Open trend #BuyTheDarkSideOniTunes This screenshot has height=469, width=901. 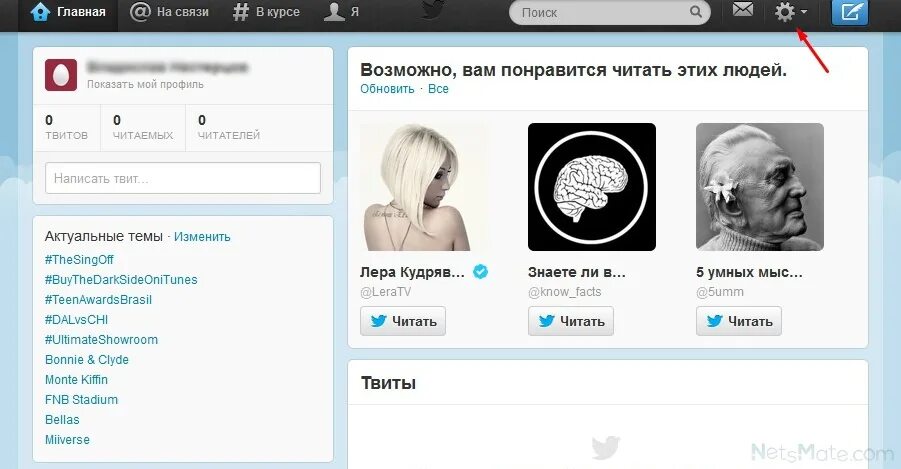[121, 280]
